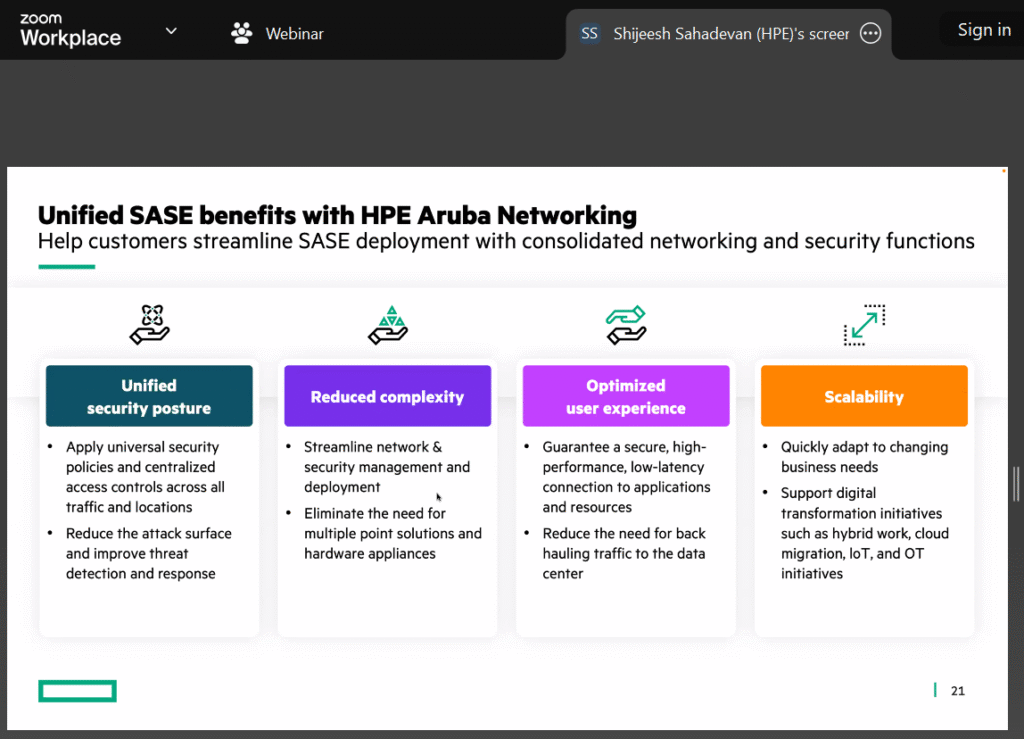
Task: Open the Zoom Workplace dropdown chevron
Action: coord(171,31)
